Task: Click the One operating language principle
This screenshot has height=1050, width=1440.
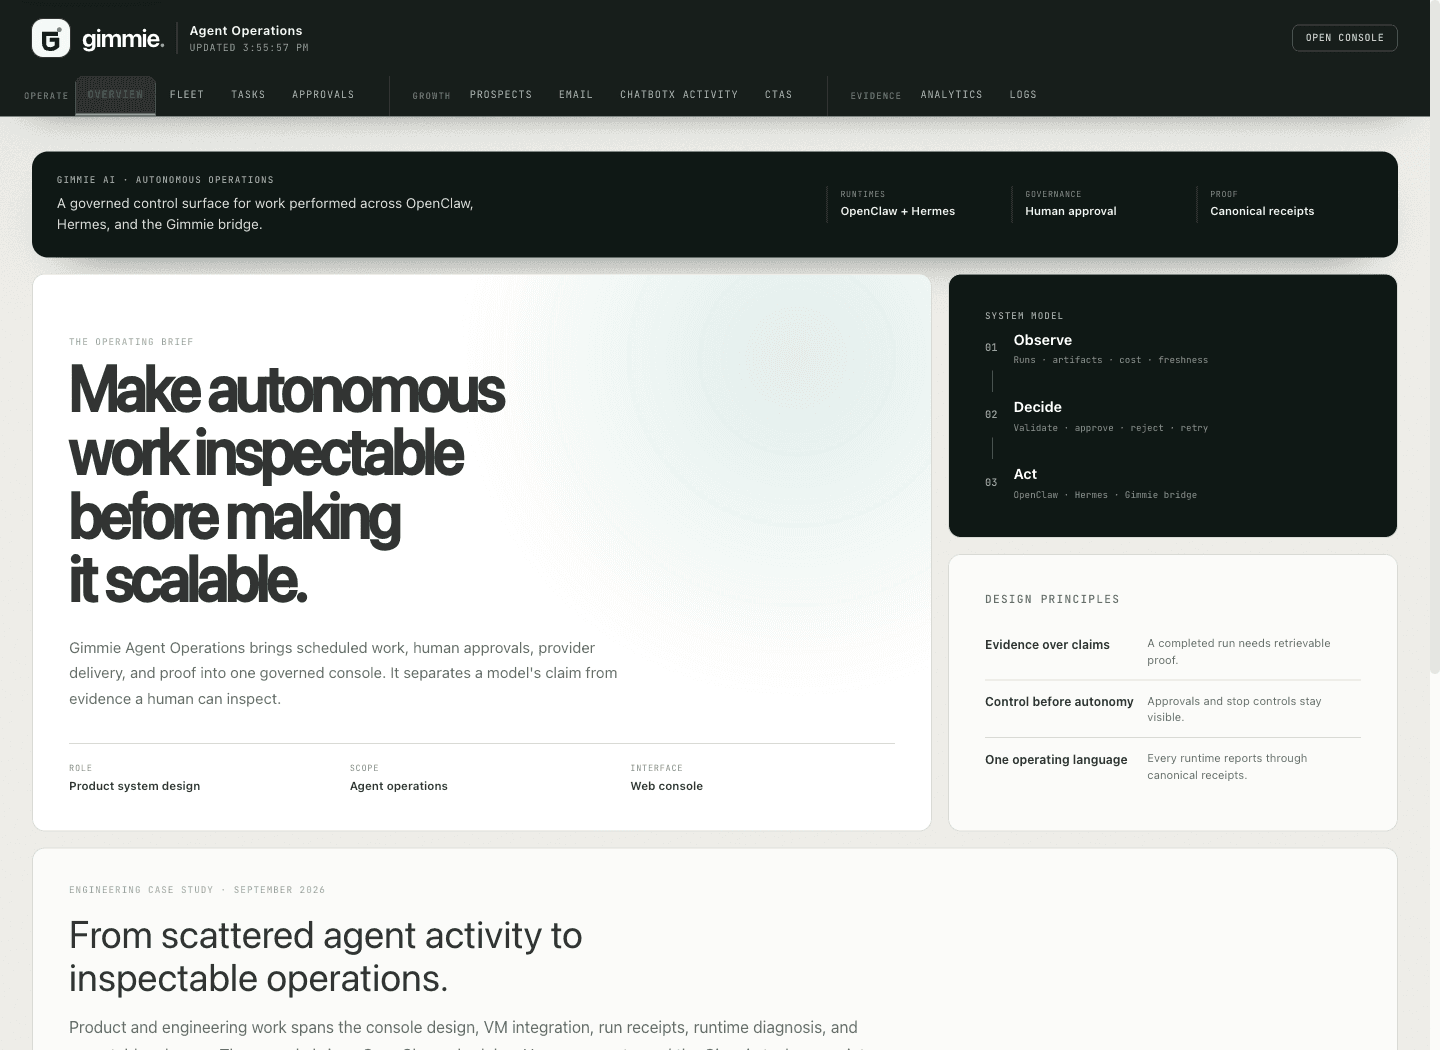Action: point(1056,760)
